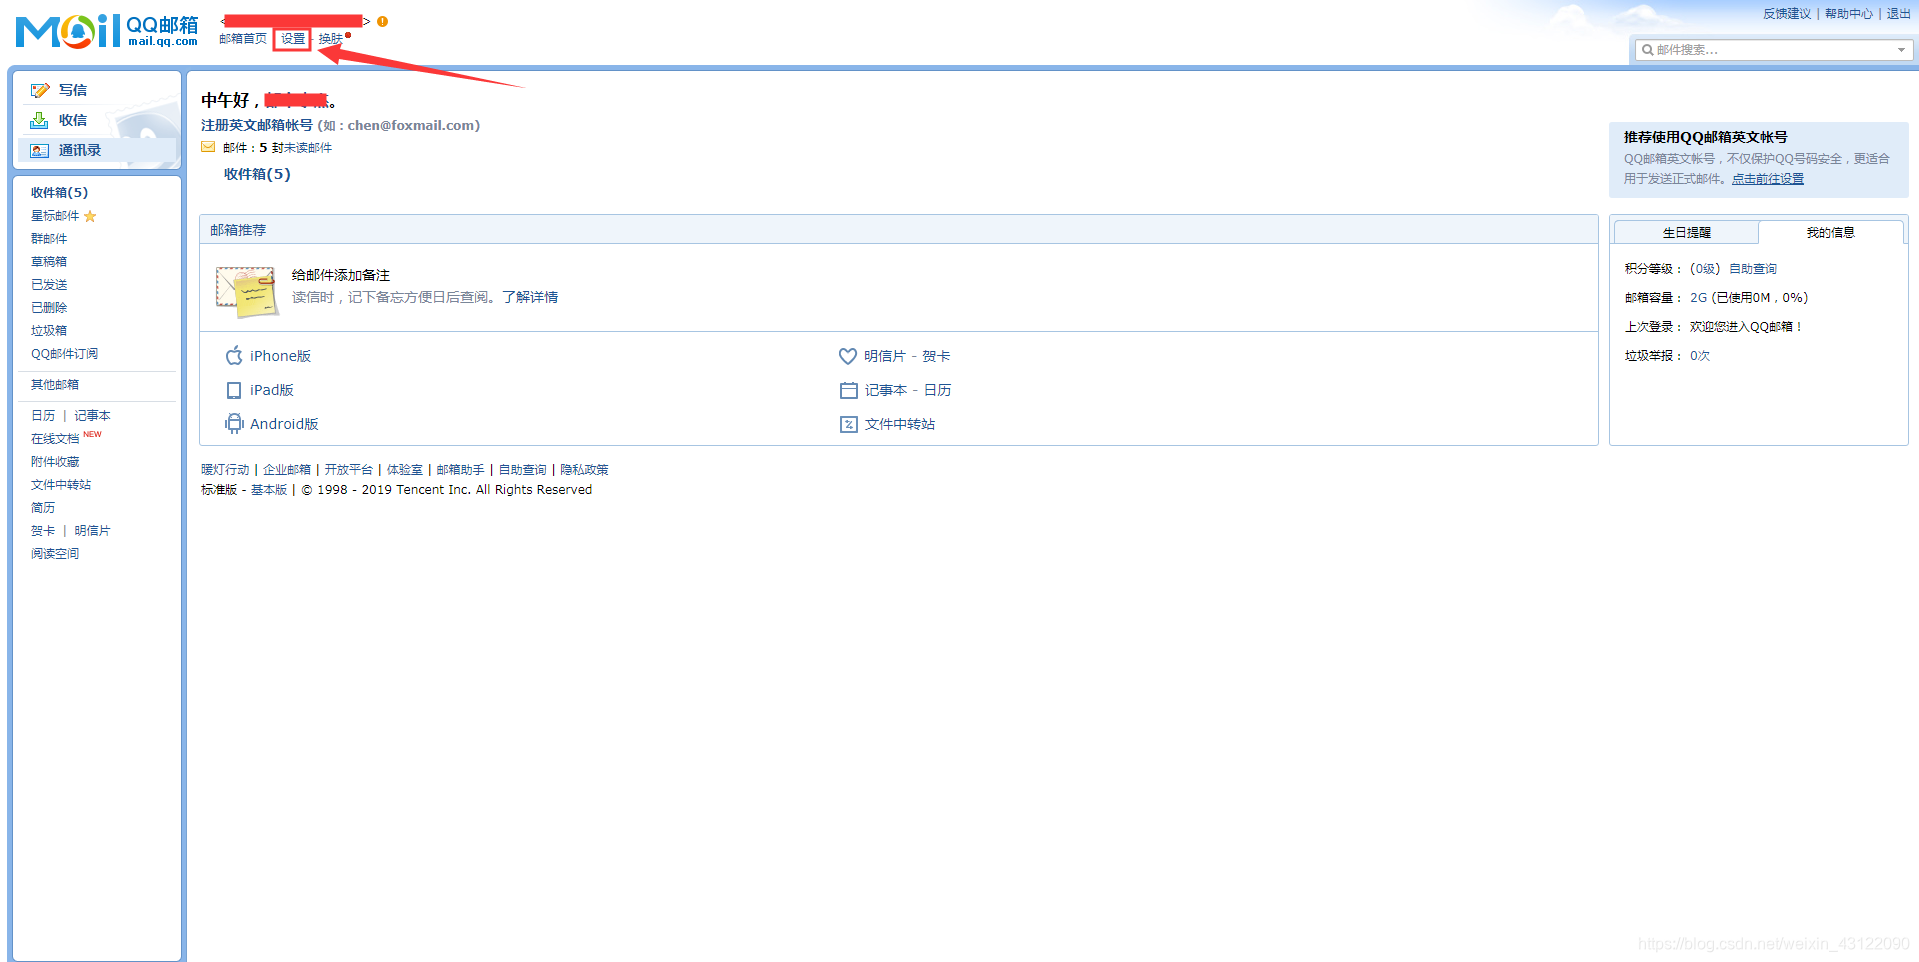Click 退出 to log out
Screen dimensions: 1919x962
click(1898, 14)
